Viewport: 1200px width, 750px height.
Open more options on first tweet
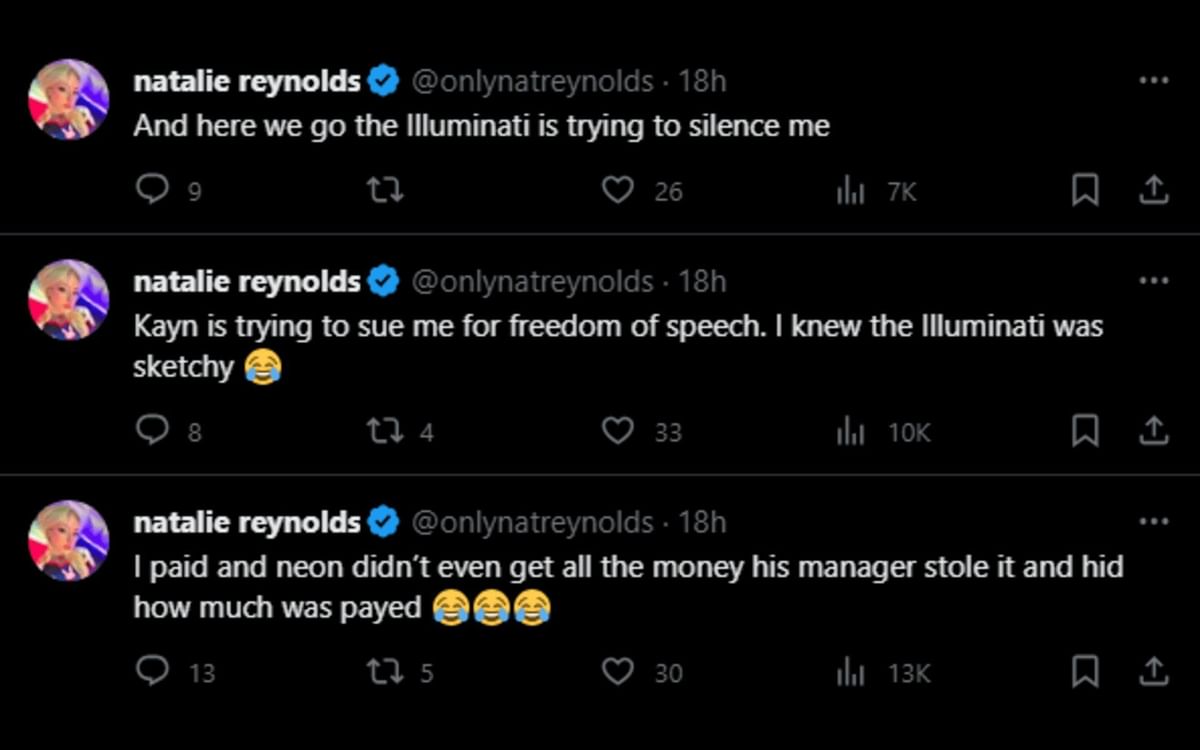coord(1153,81)
